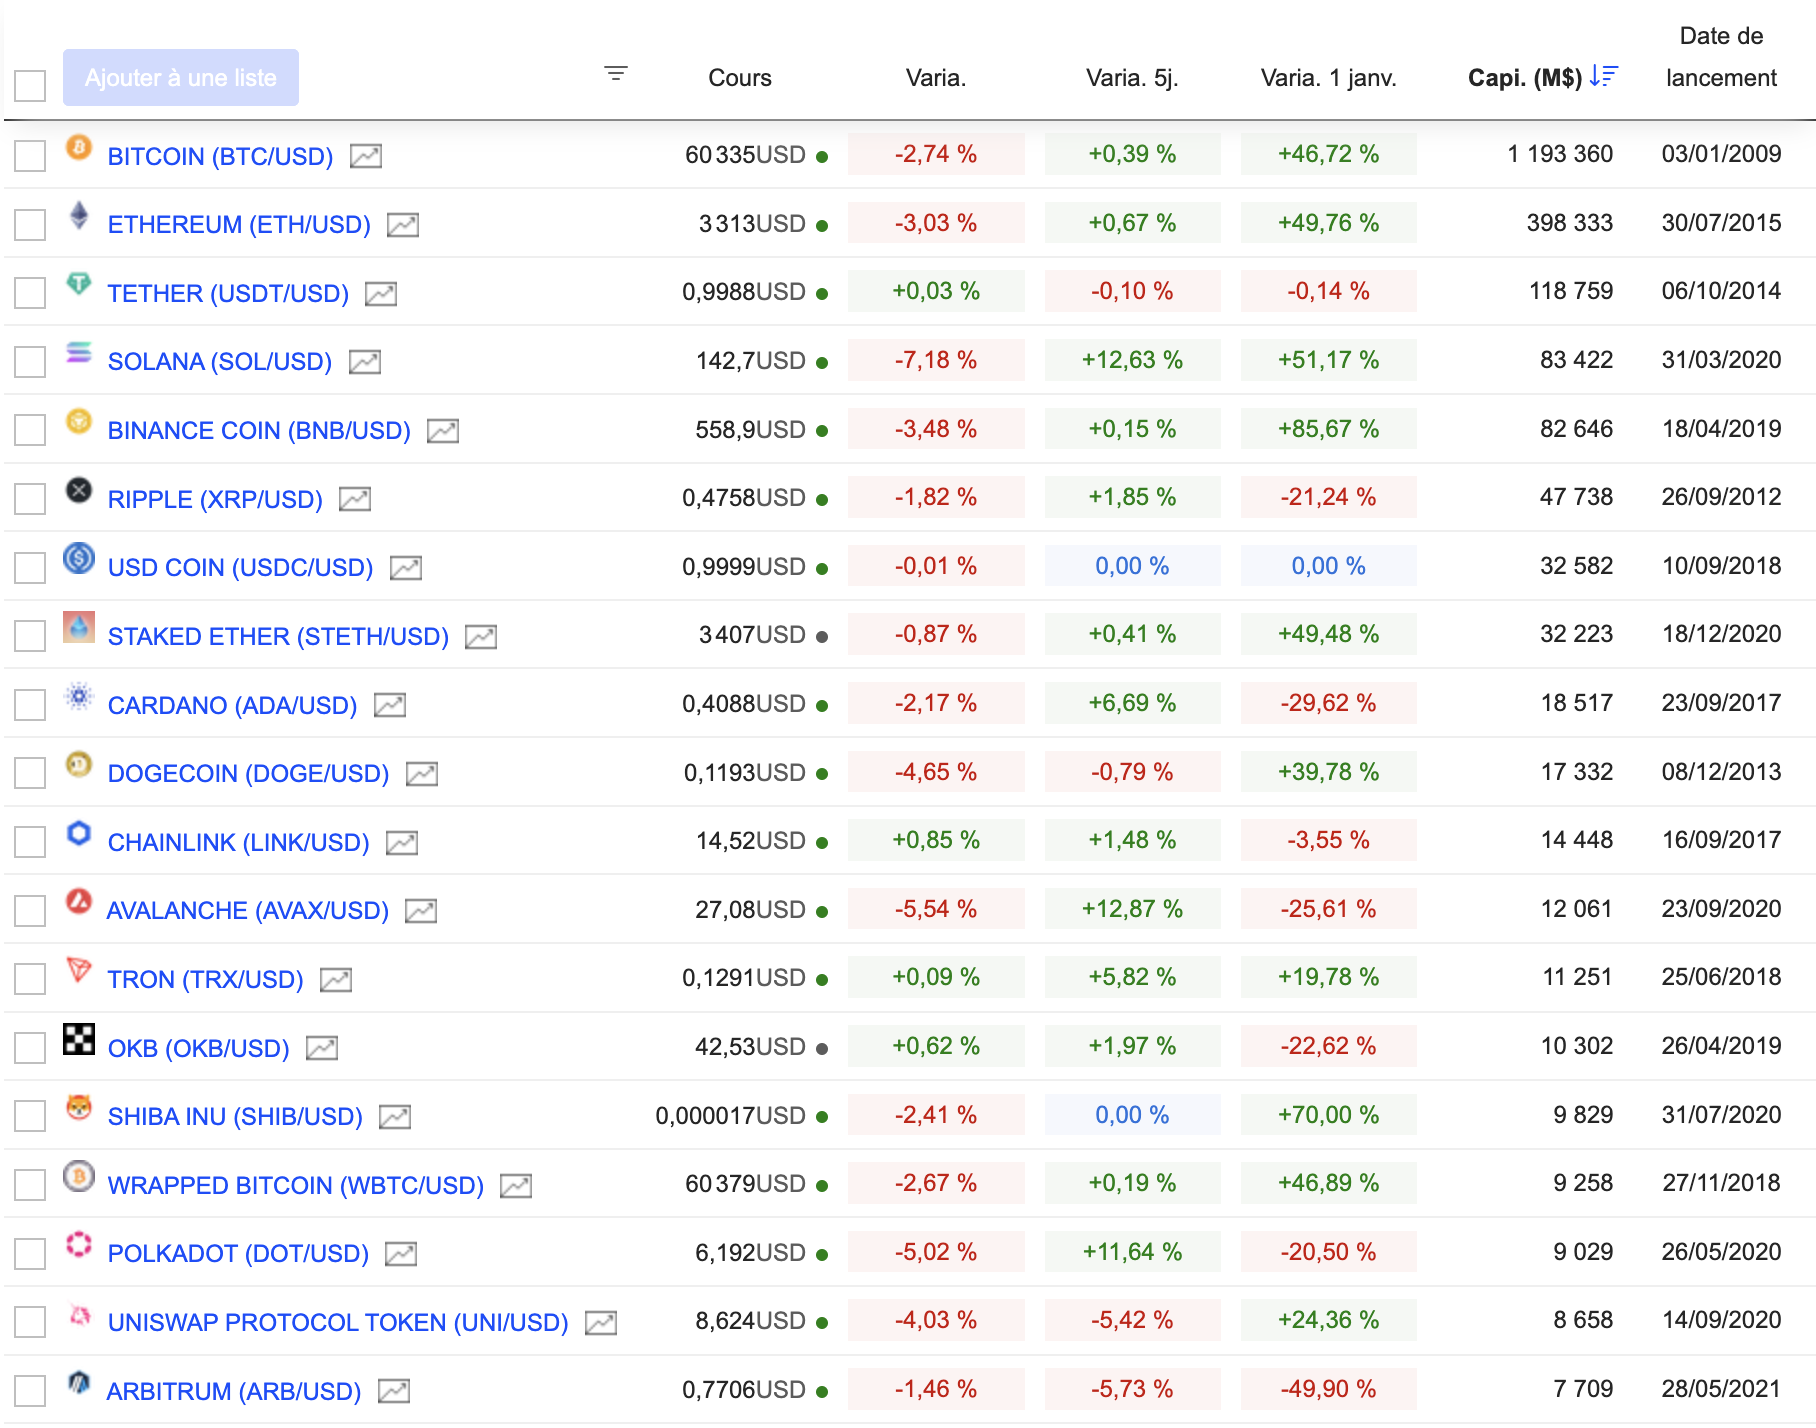
Task: Open the chart icon next to OKB
Action: tap(322, 1048)
